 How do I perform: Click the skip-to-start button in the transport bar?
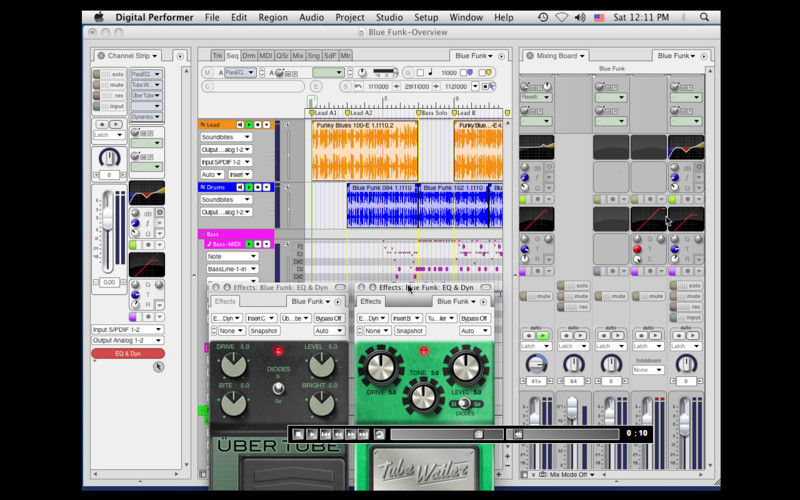[325, 434]
